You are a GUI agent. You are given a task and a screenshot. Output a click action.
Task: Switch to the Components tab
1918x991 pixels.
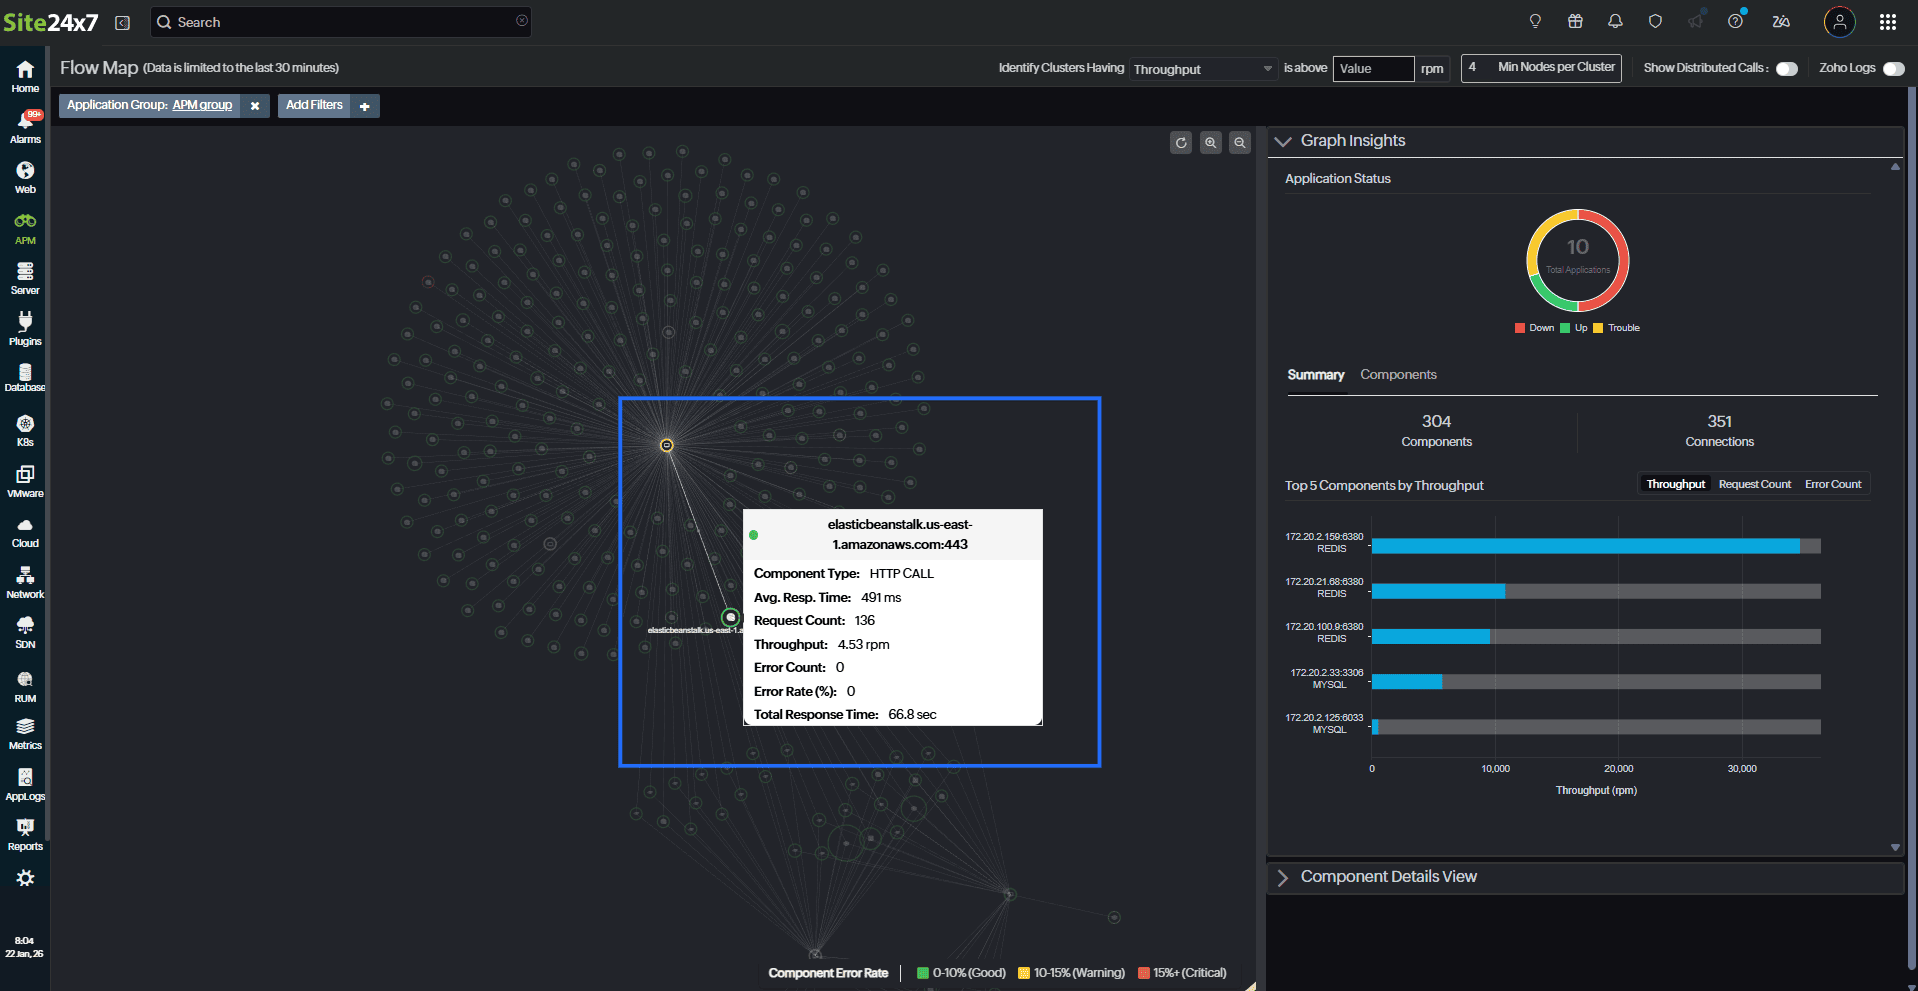(1398, 375)
